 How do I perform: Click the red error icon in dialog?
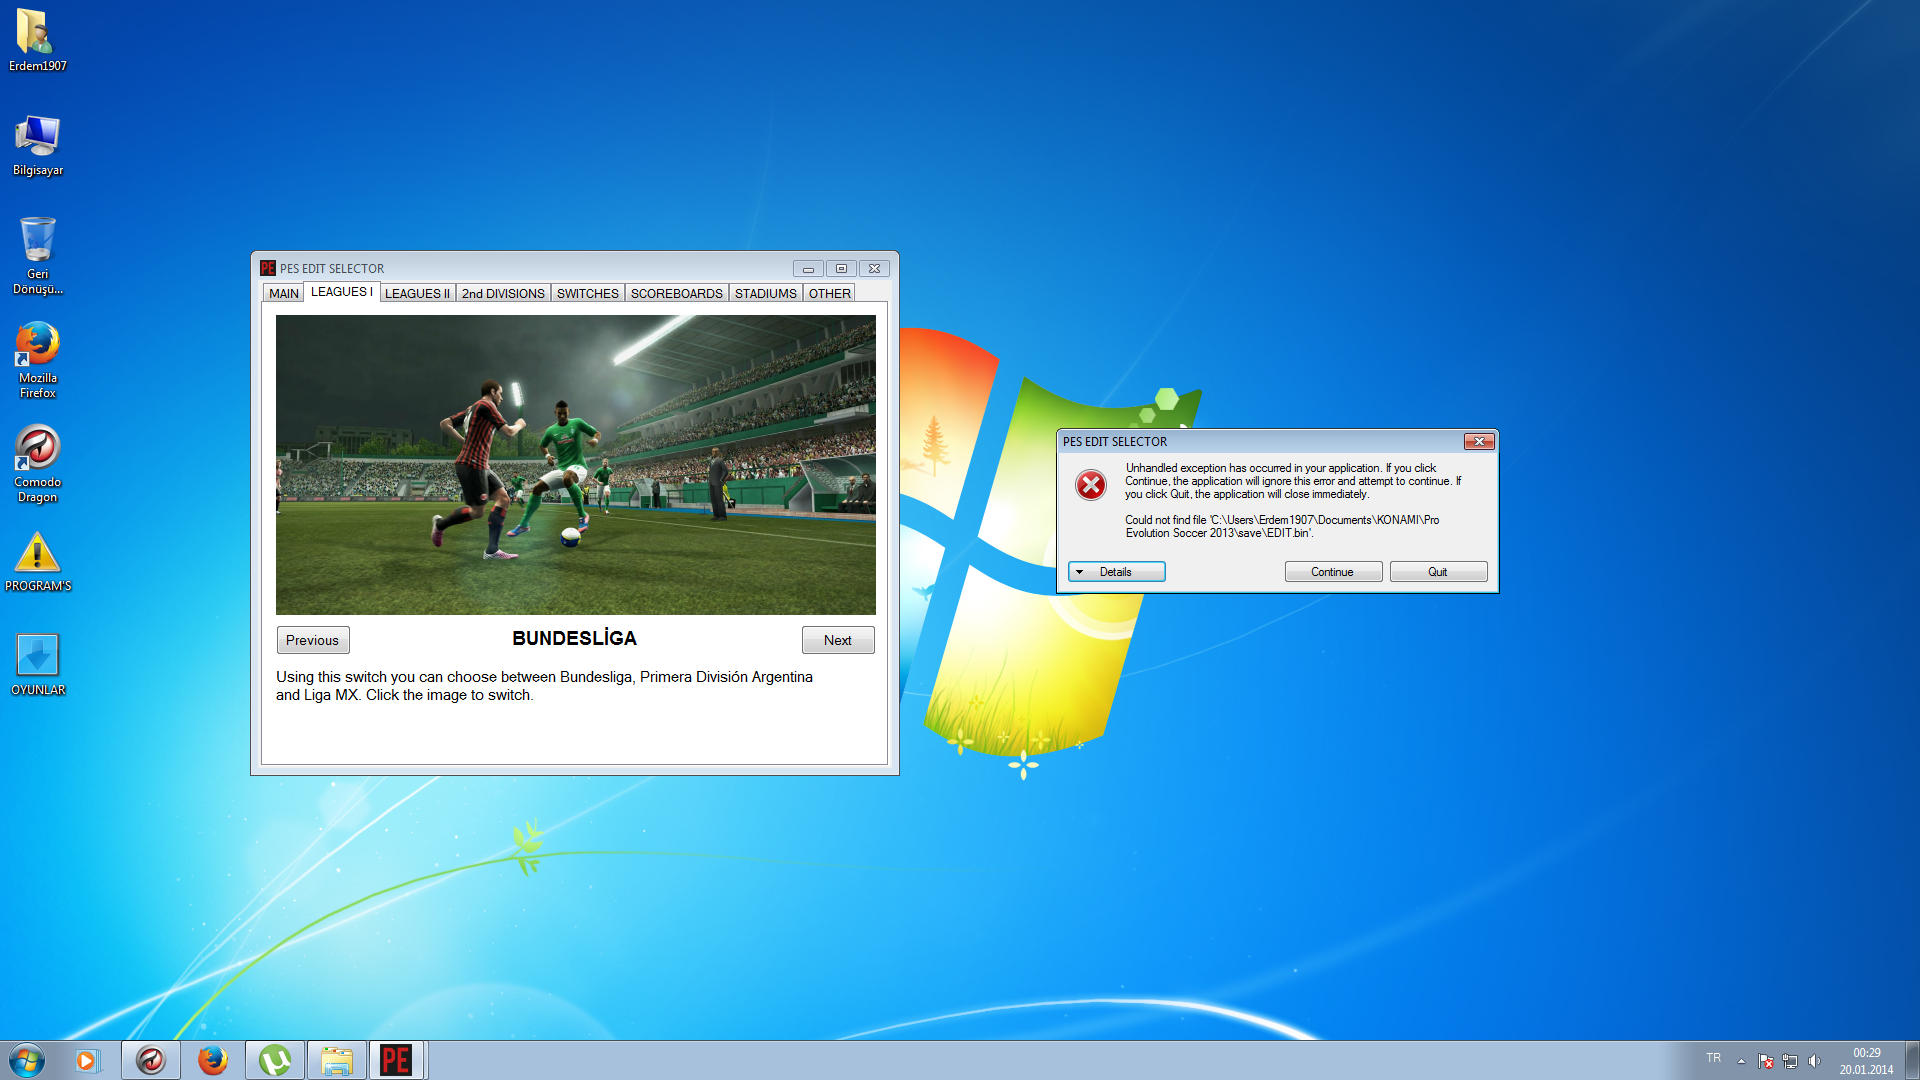click(x=1091, y=485)
